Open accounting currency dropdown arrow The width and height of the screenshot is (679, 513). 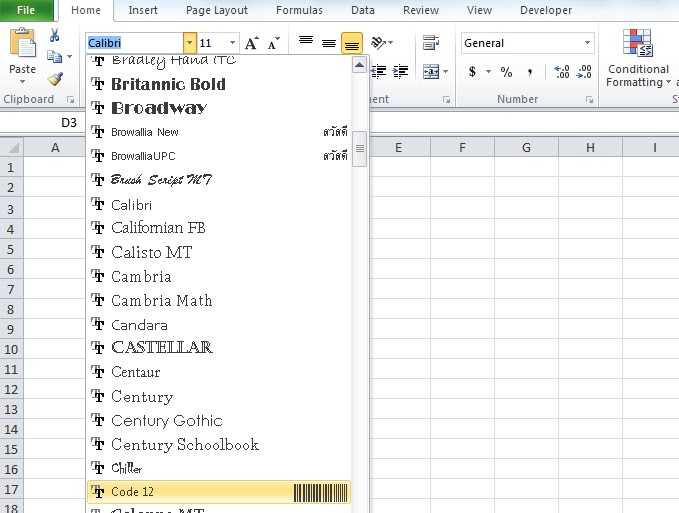(x=488, y=71)
